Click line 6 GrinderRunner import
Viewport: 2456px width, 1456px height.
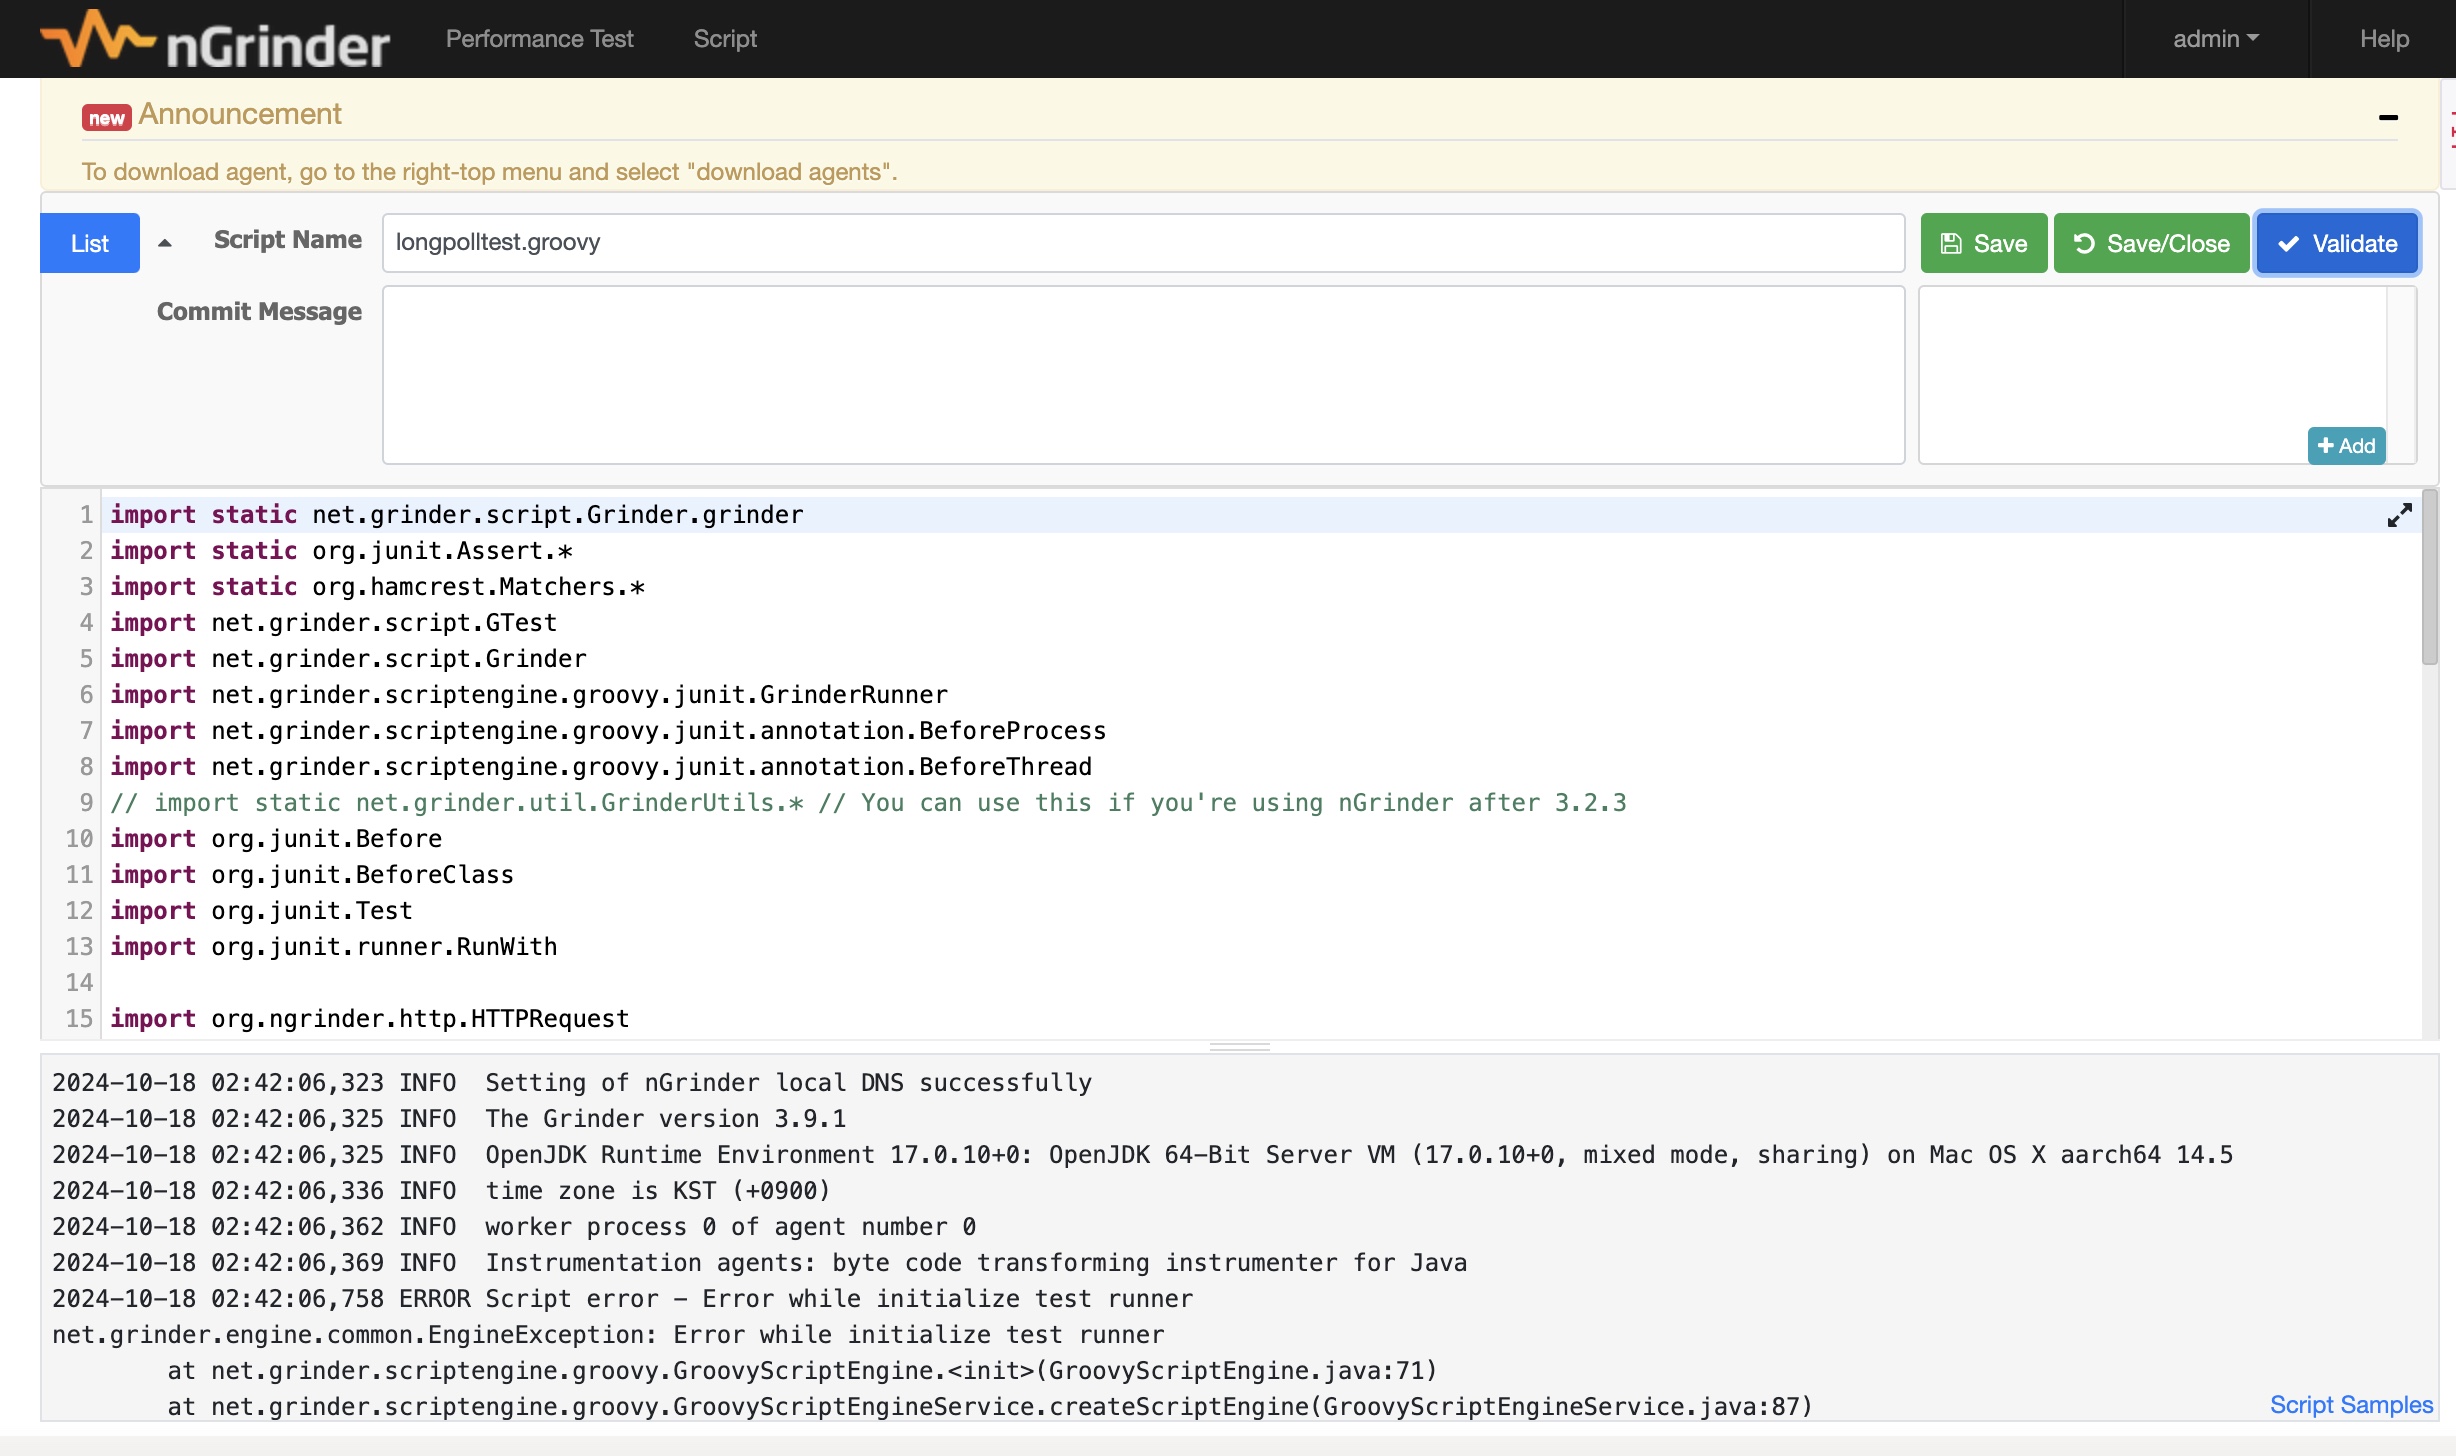coord(529,695)
